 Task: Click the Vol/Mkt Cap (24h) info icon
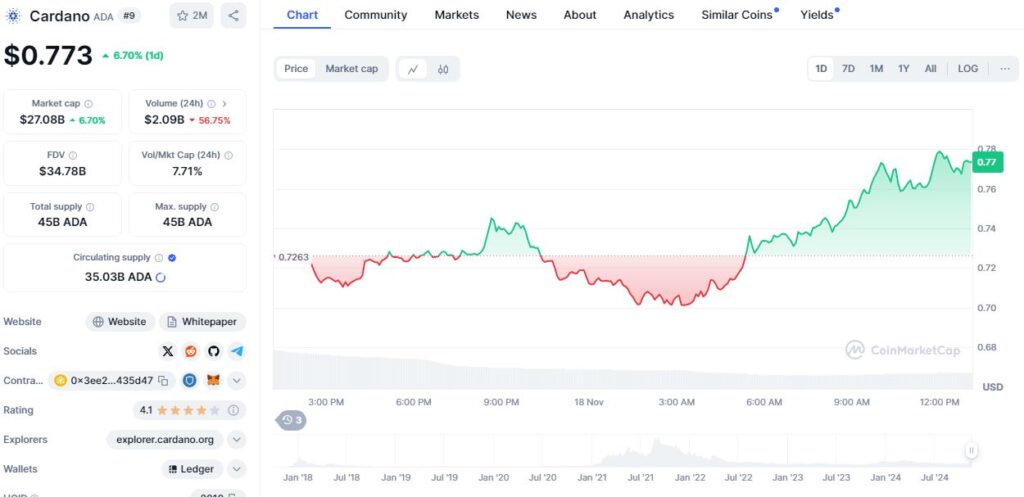[229, 155]
